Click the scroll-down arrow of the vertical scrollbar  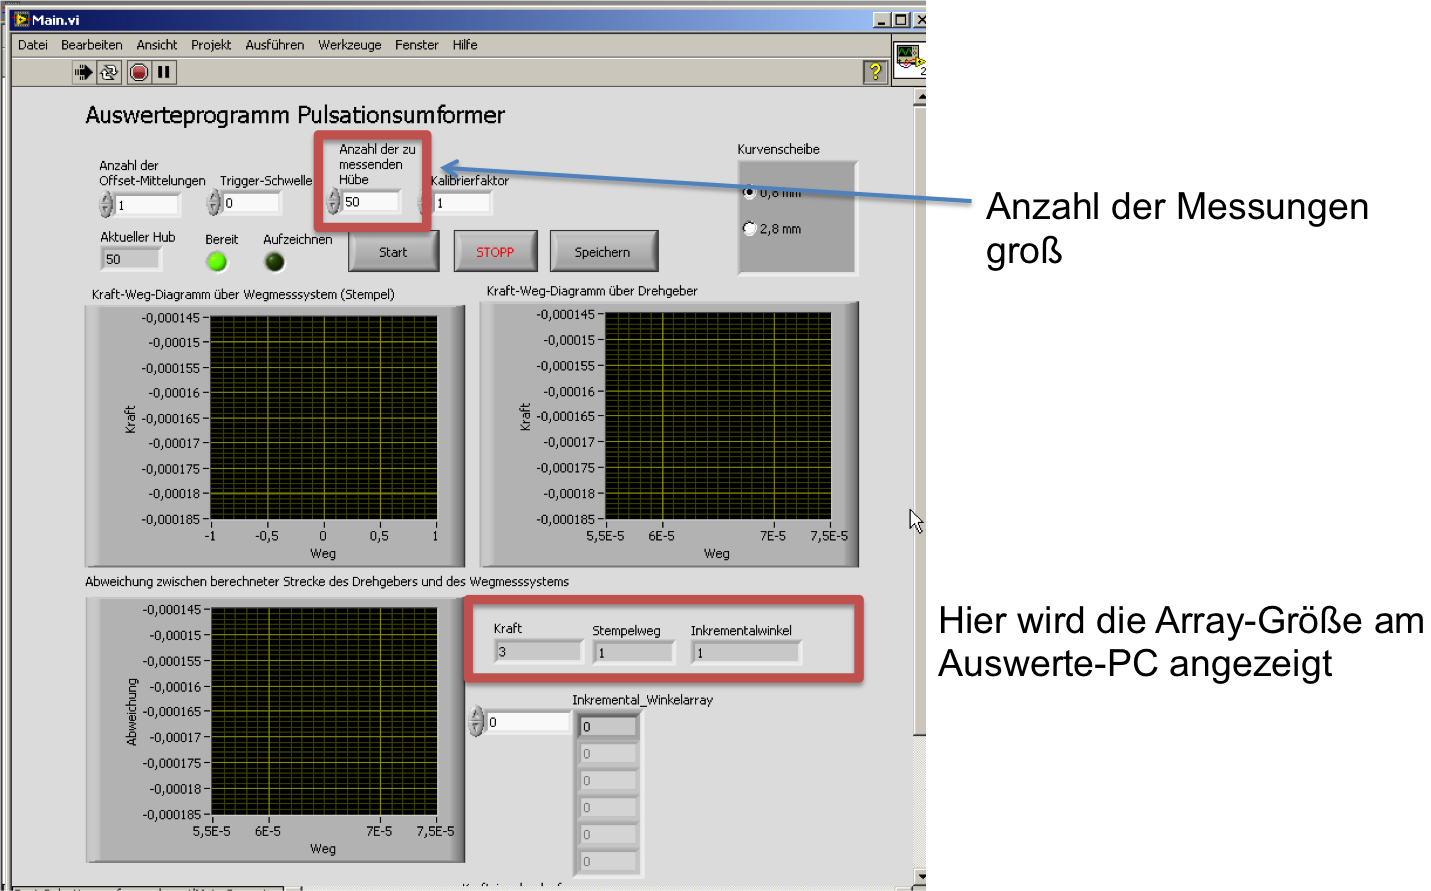pos(920,878)
